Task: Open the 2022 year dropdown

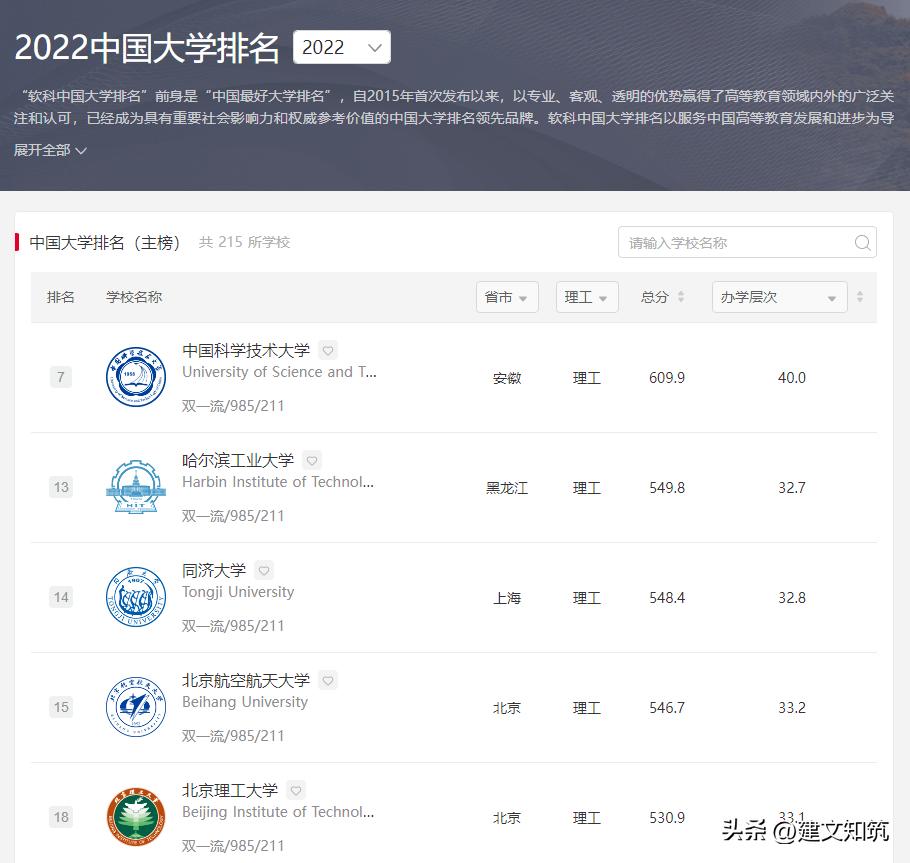Action: (342, 46)
